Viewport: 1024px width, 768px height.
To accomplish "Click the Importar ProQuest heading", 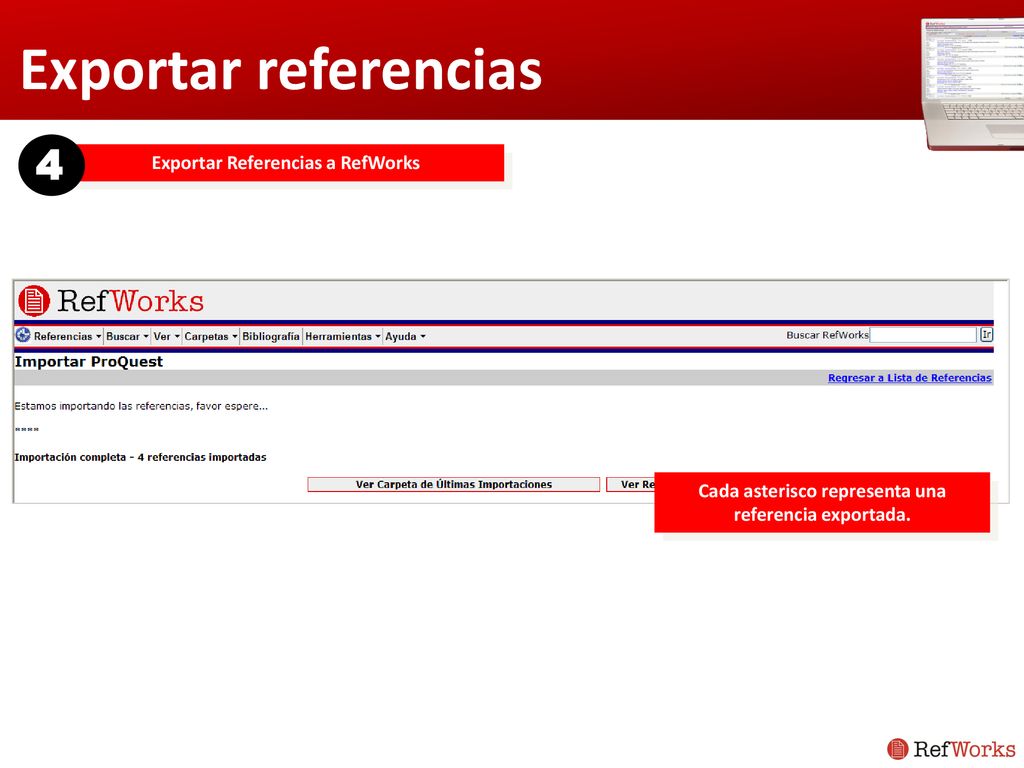I will click(x=89, y=361).
